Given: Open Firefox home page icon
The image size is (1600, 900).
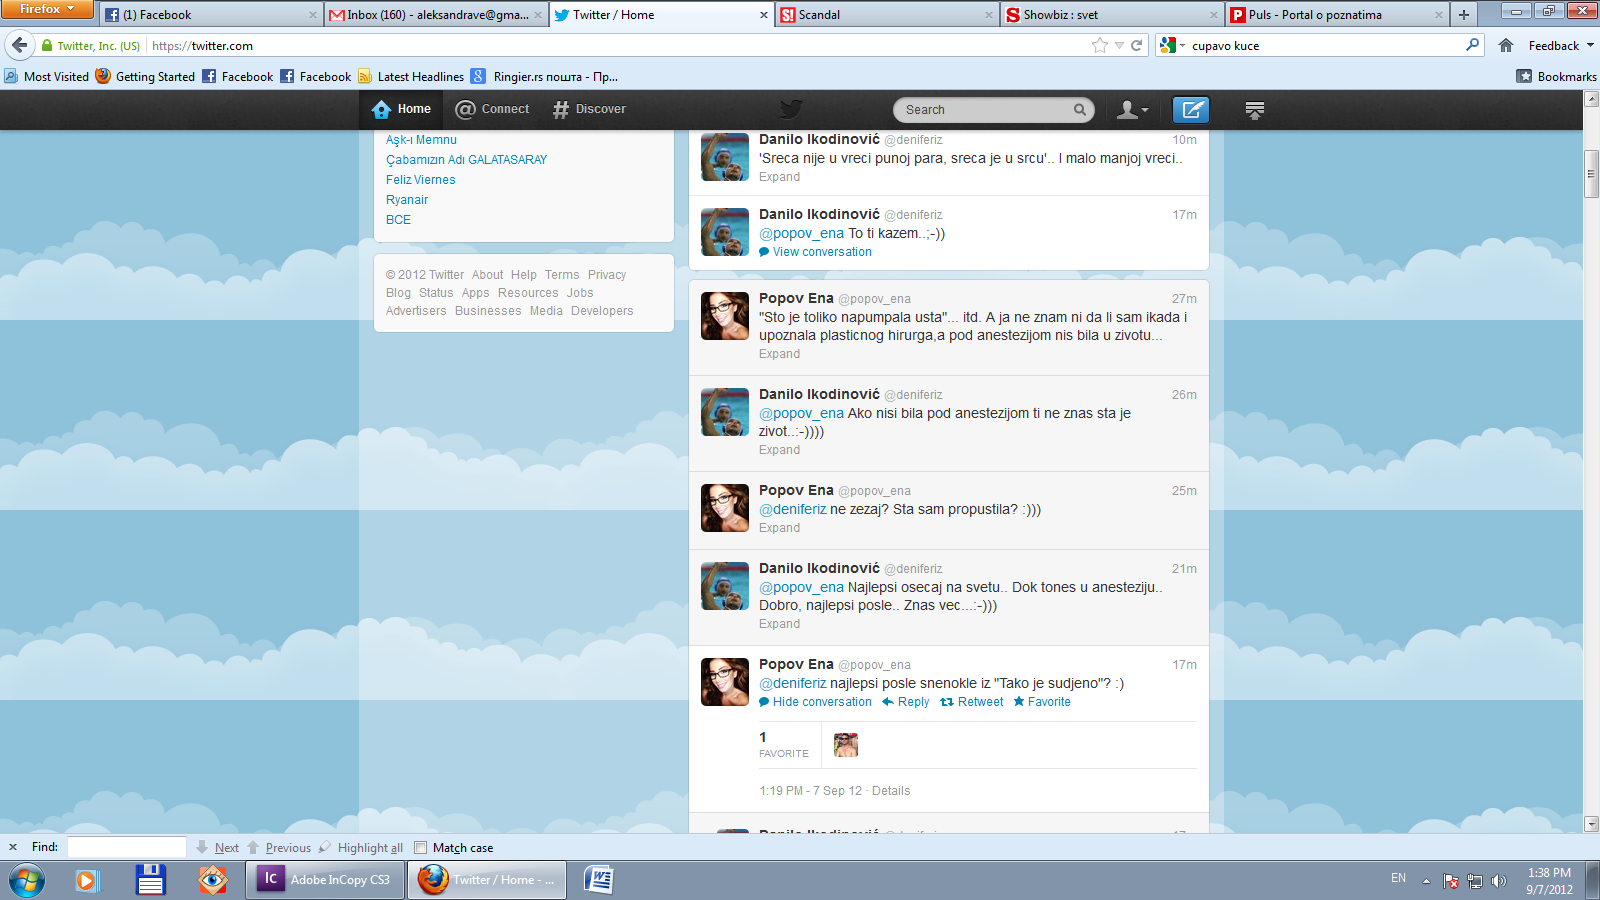Looking at the screenshot, I should pos(1506,45).
